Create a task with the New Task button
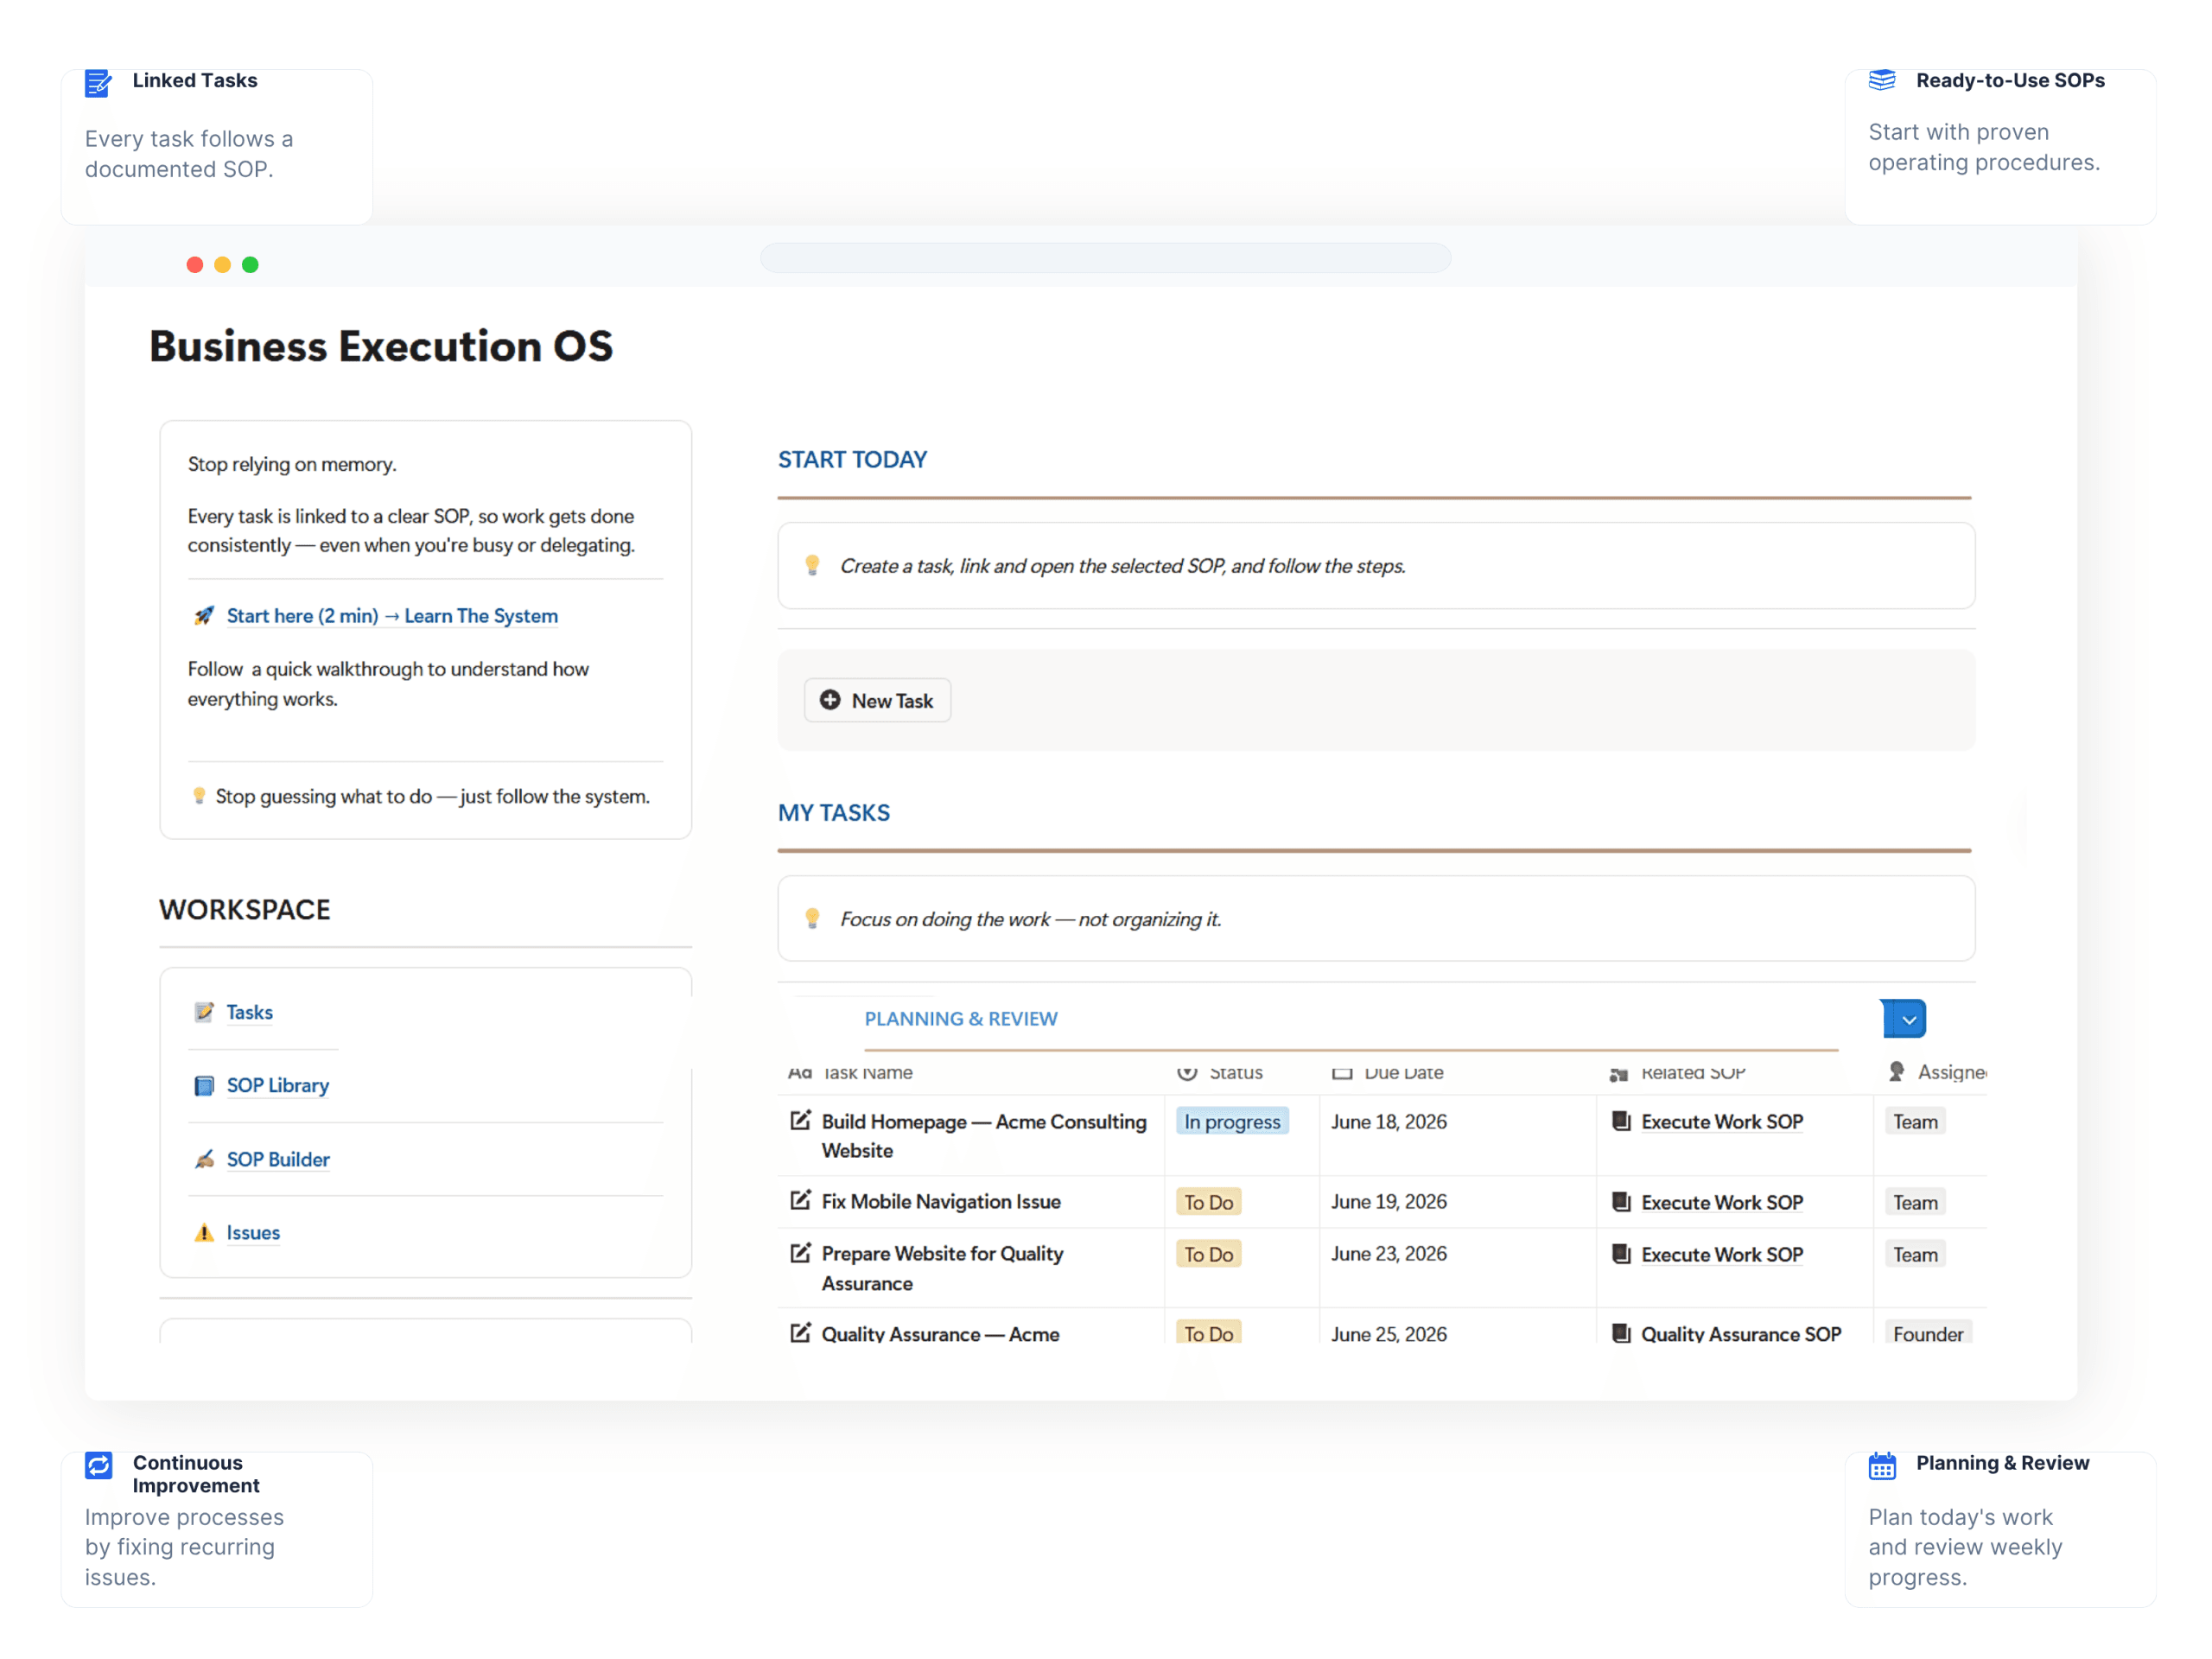 pyautogui.click(x=877, y=700)
